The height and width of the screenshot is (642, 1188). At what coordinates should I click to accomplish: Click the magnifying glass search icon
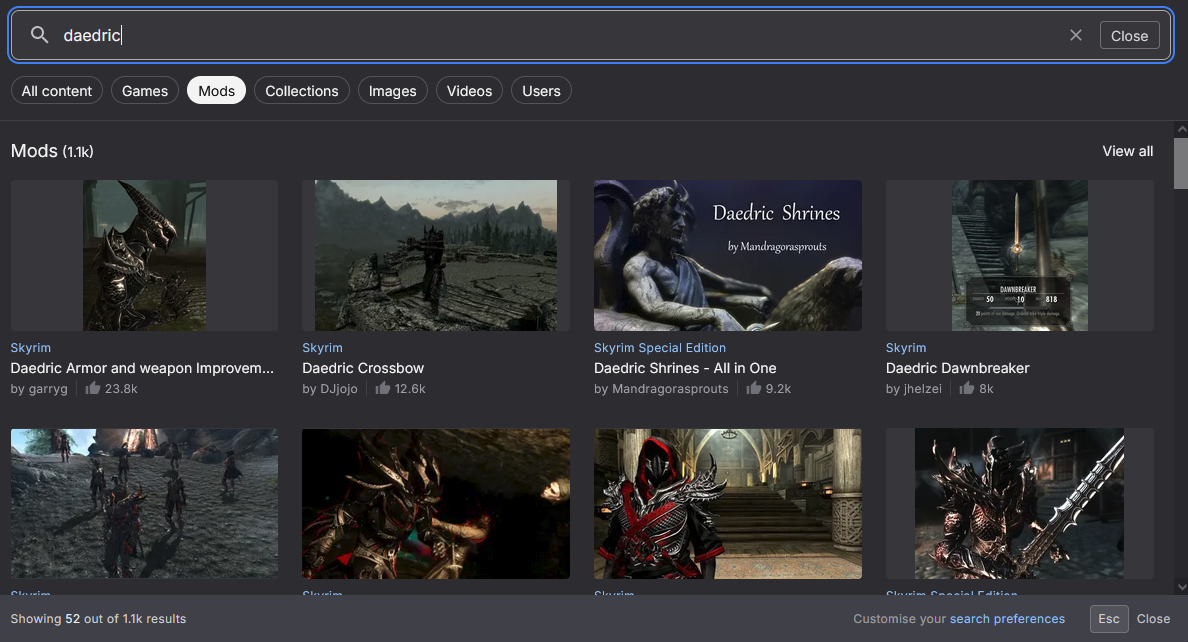point(39,35)
